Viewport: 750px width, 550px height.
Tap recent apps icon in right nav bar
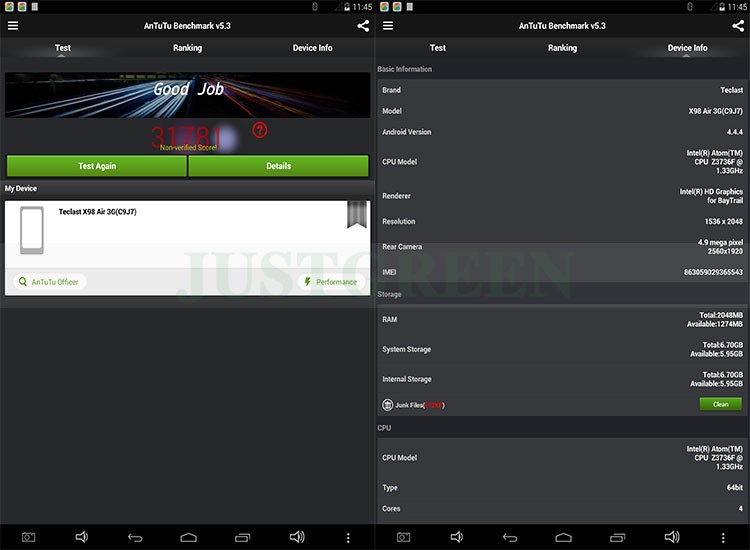pyautogui.click(x=618, y=538)
